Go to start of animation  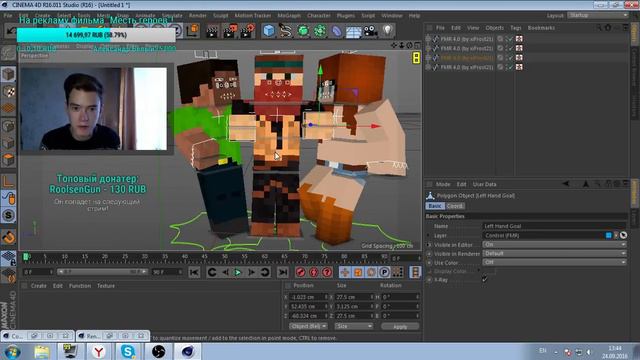click(x=194, y=272)
